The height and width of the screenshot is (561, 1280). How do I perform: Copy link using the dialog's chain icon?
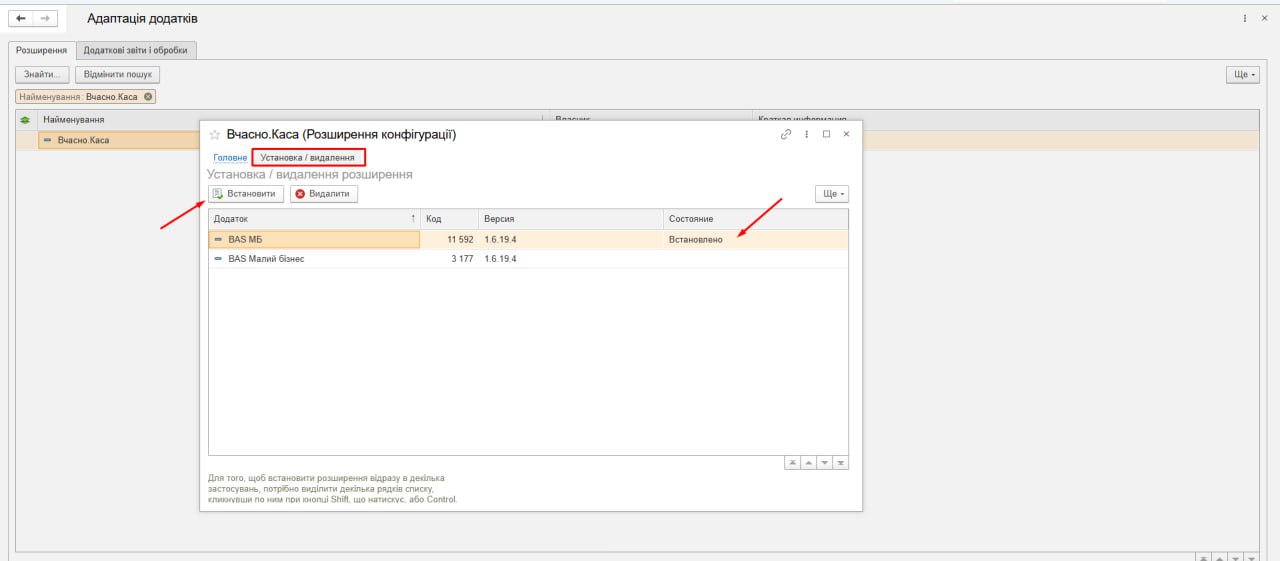tap(786, 134)
